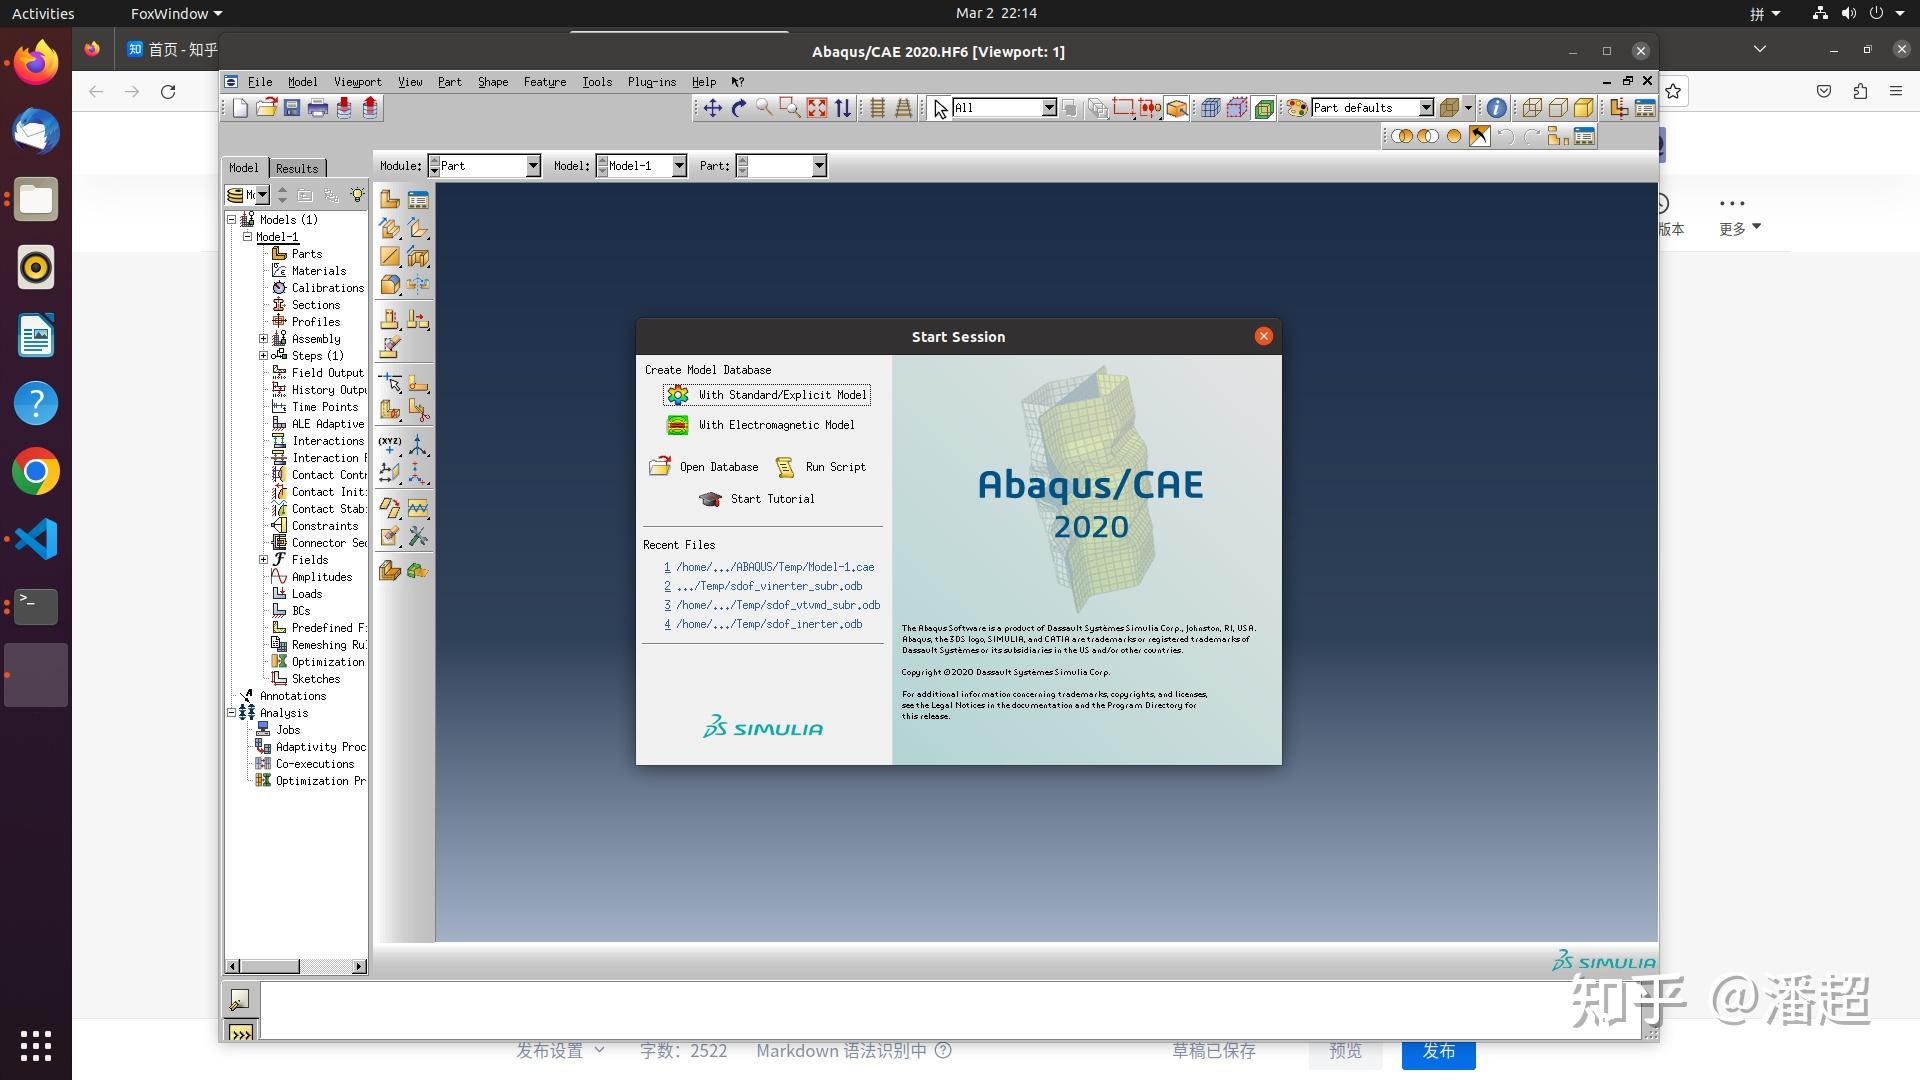Toggle wireframe render style
The width and height of the screenshot is (1920, 1080).
(x=1530, y=108)
